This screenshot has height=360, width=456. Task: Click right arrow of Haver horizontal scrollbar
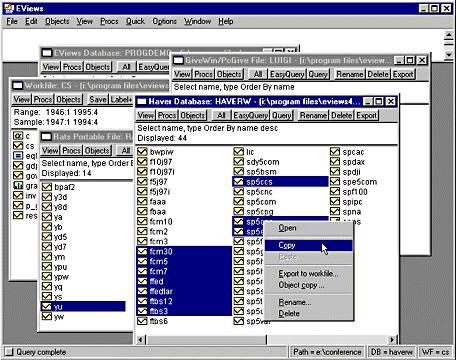(392, 340)
